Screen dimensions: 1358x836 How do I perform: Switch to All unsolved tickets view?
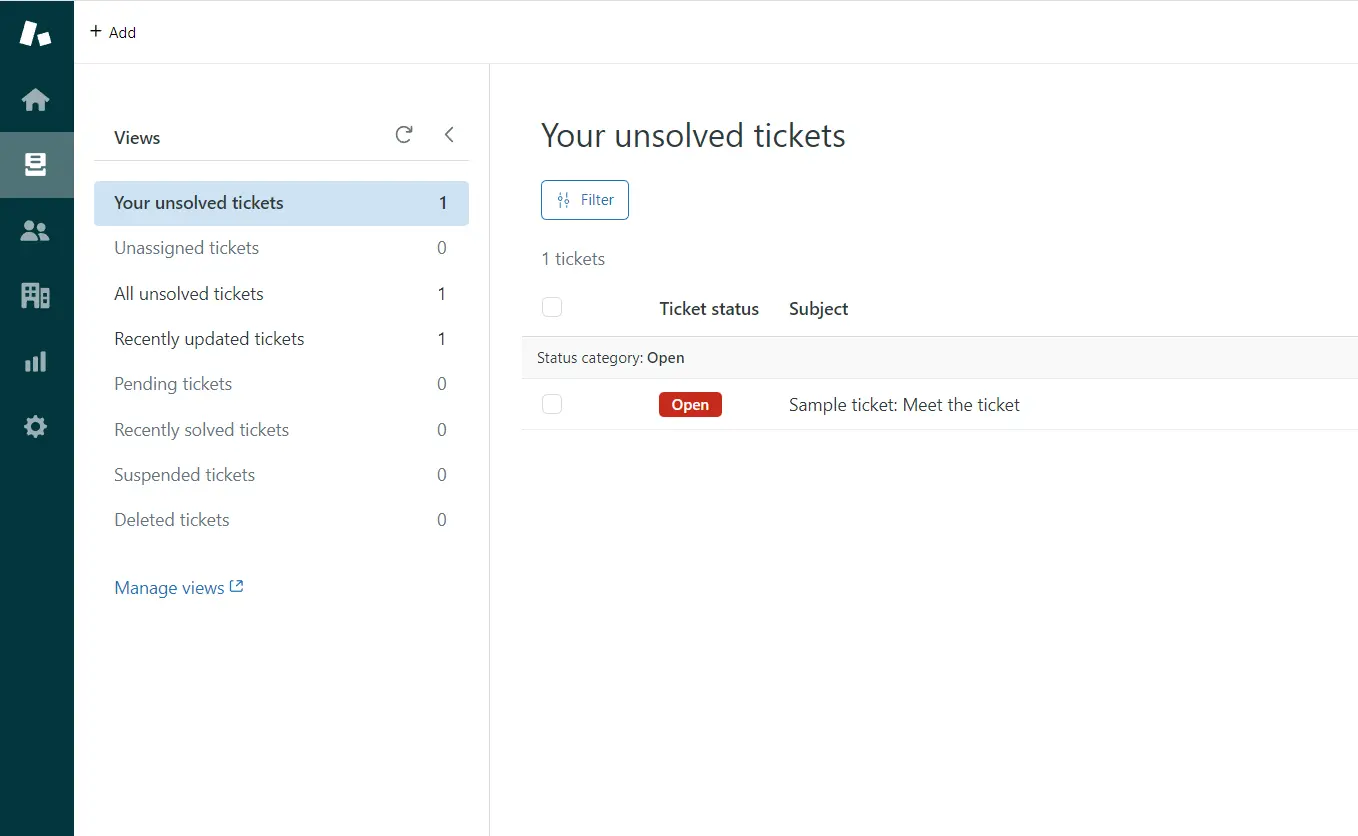tap(189, 294)
